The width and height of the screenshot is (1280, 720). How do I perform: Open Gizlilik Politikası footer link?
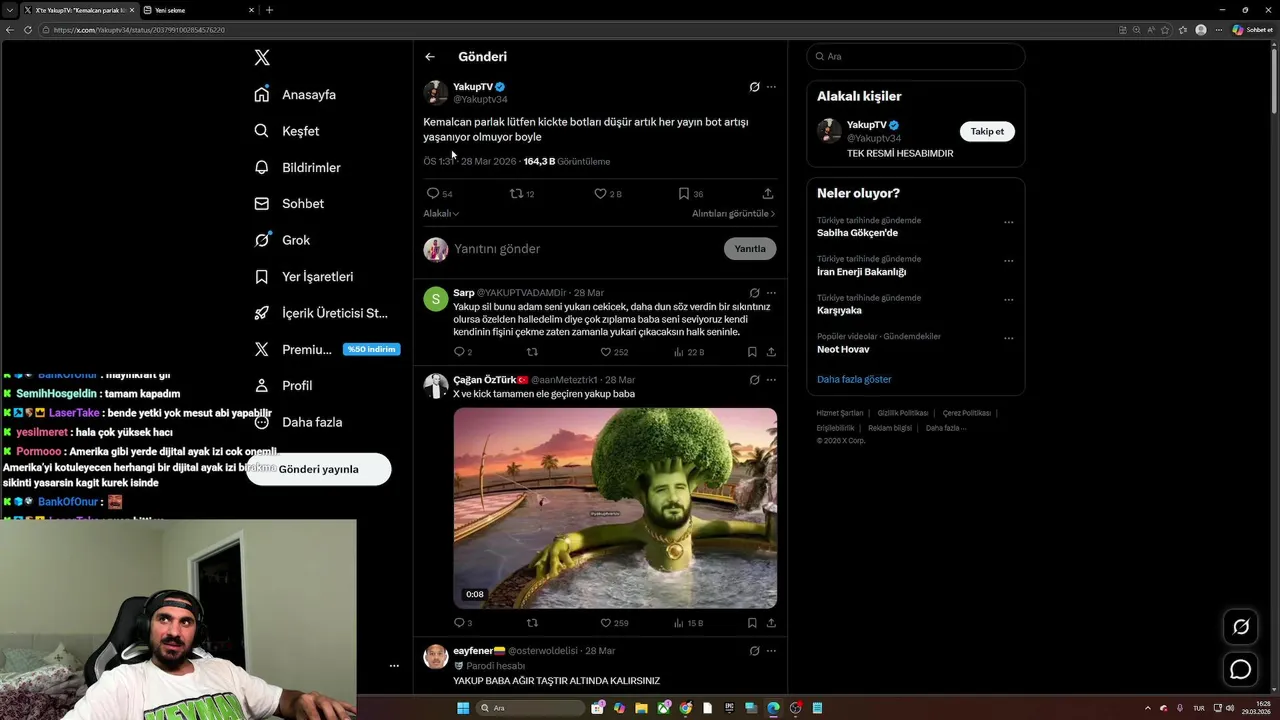pyautogui.click(x=904, y=413)
